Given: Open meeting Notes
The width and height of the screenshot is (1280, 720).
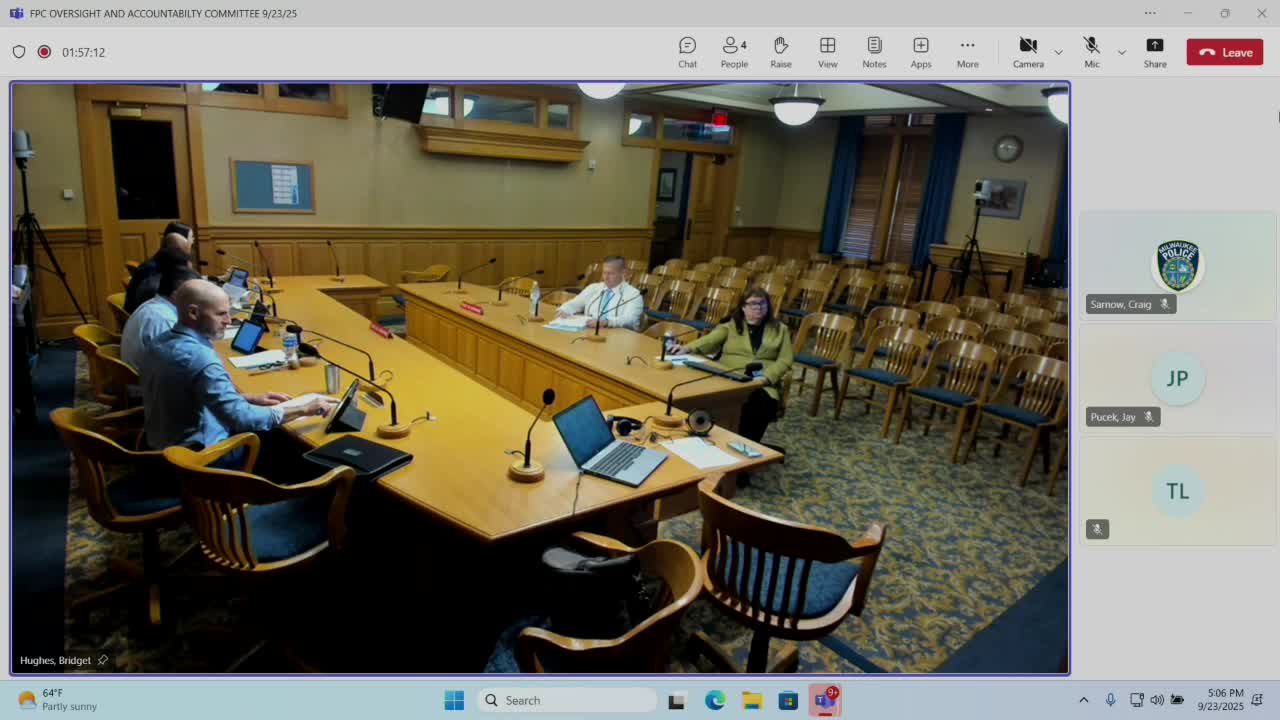Looking at the screenshot, I should pyautogui.click(x=874, y=52).
